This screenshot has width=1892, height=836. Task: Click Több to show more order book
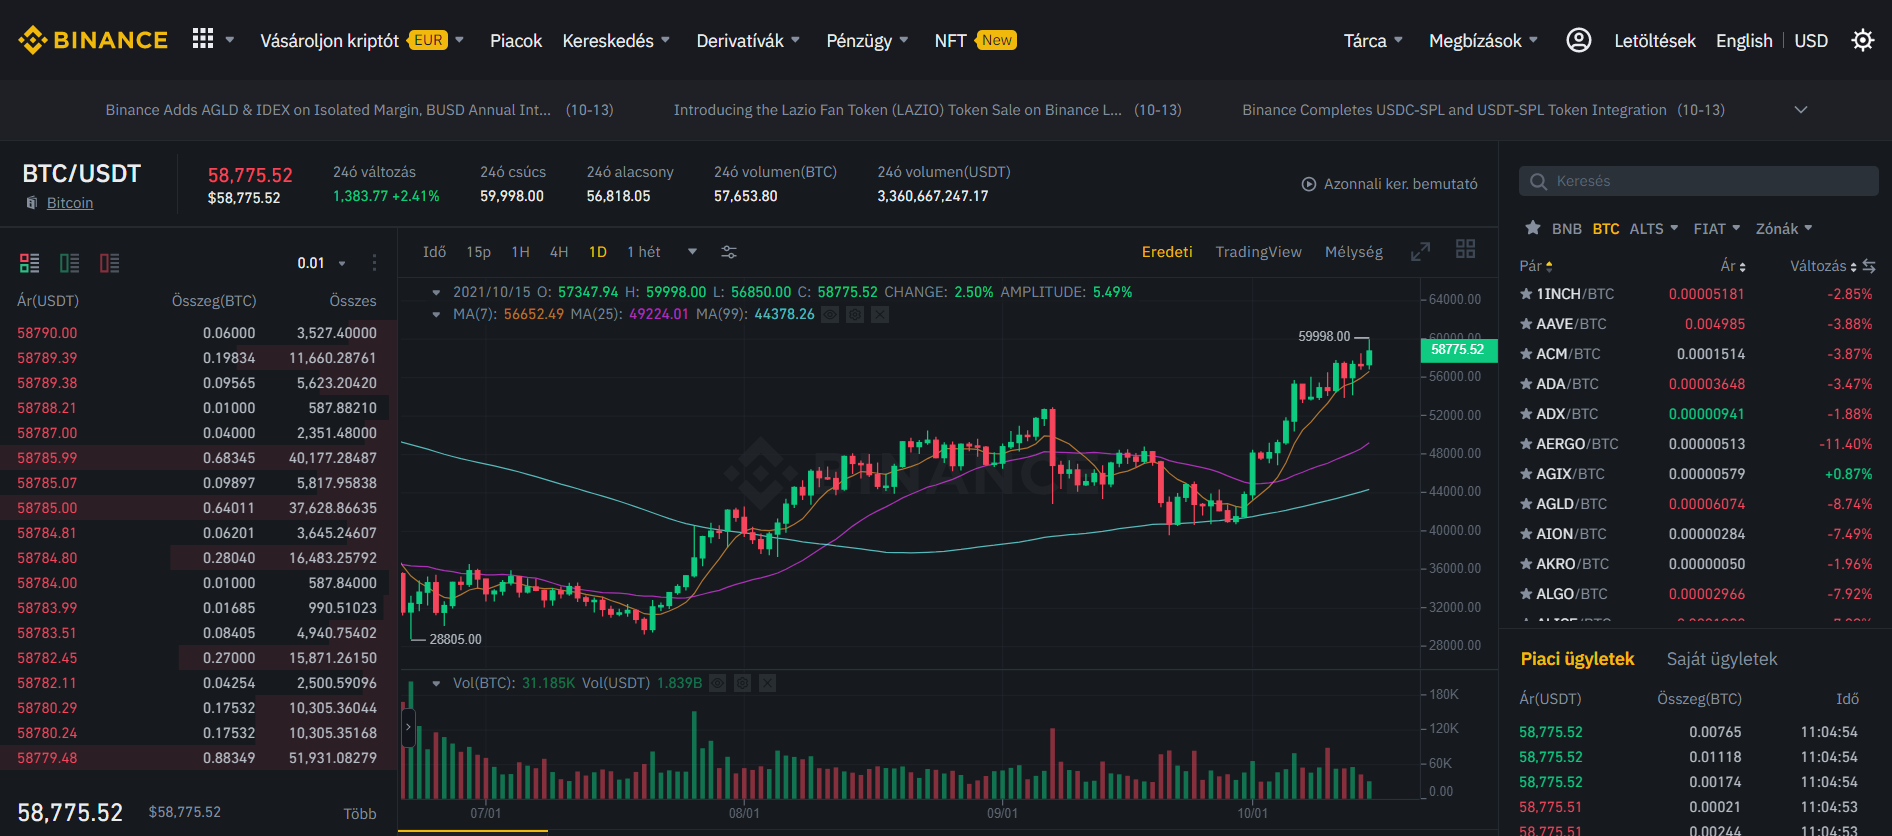(360, 814)
